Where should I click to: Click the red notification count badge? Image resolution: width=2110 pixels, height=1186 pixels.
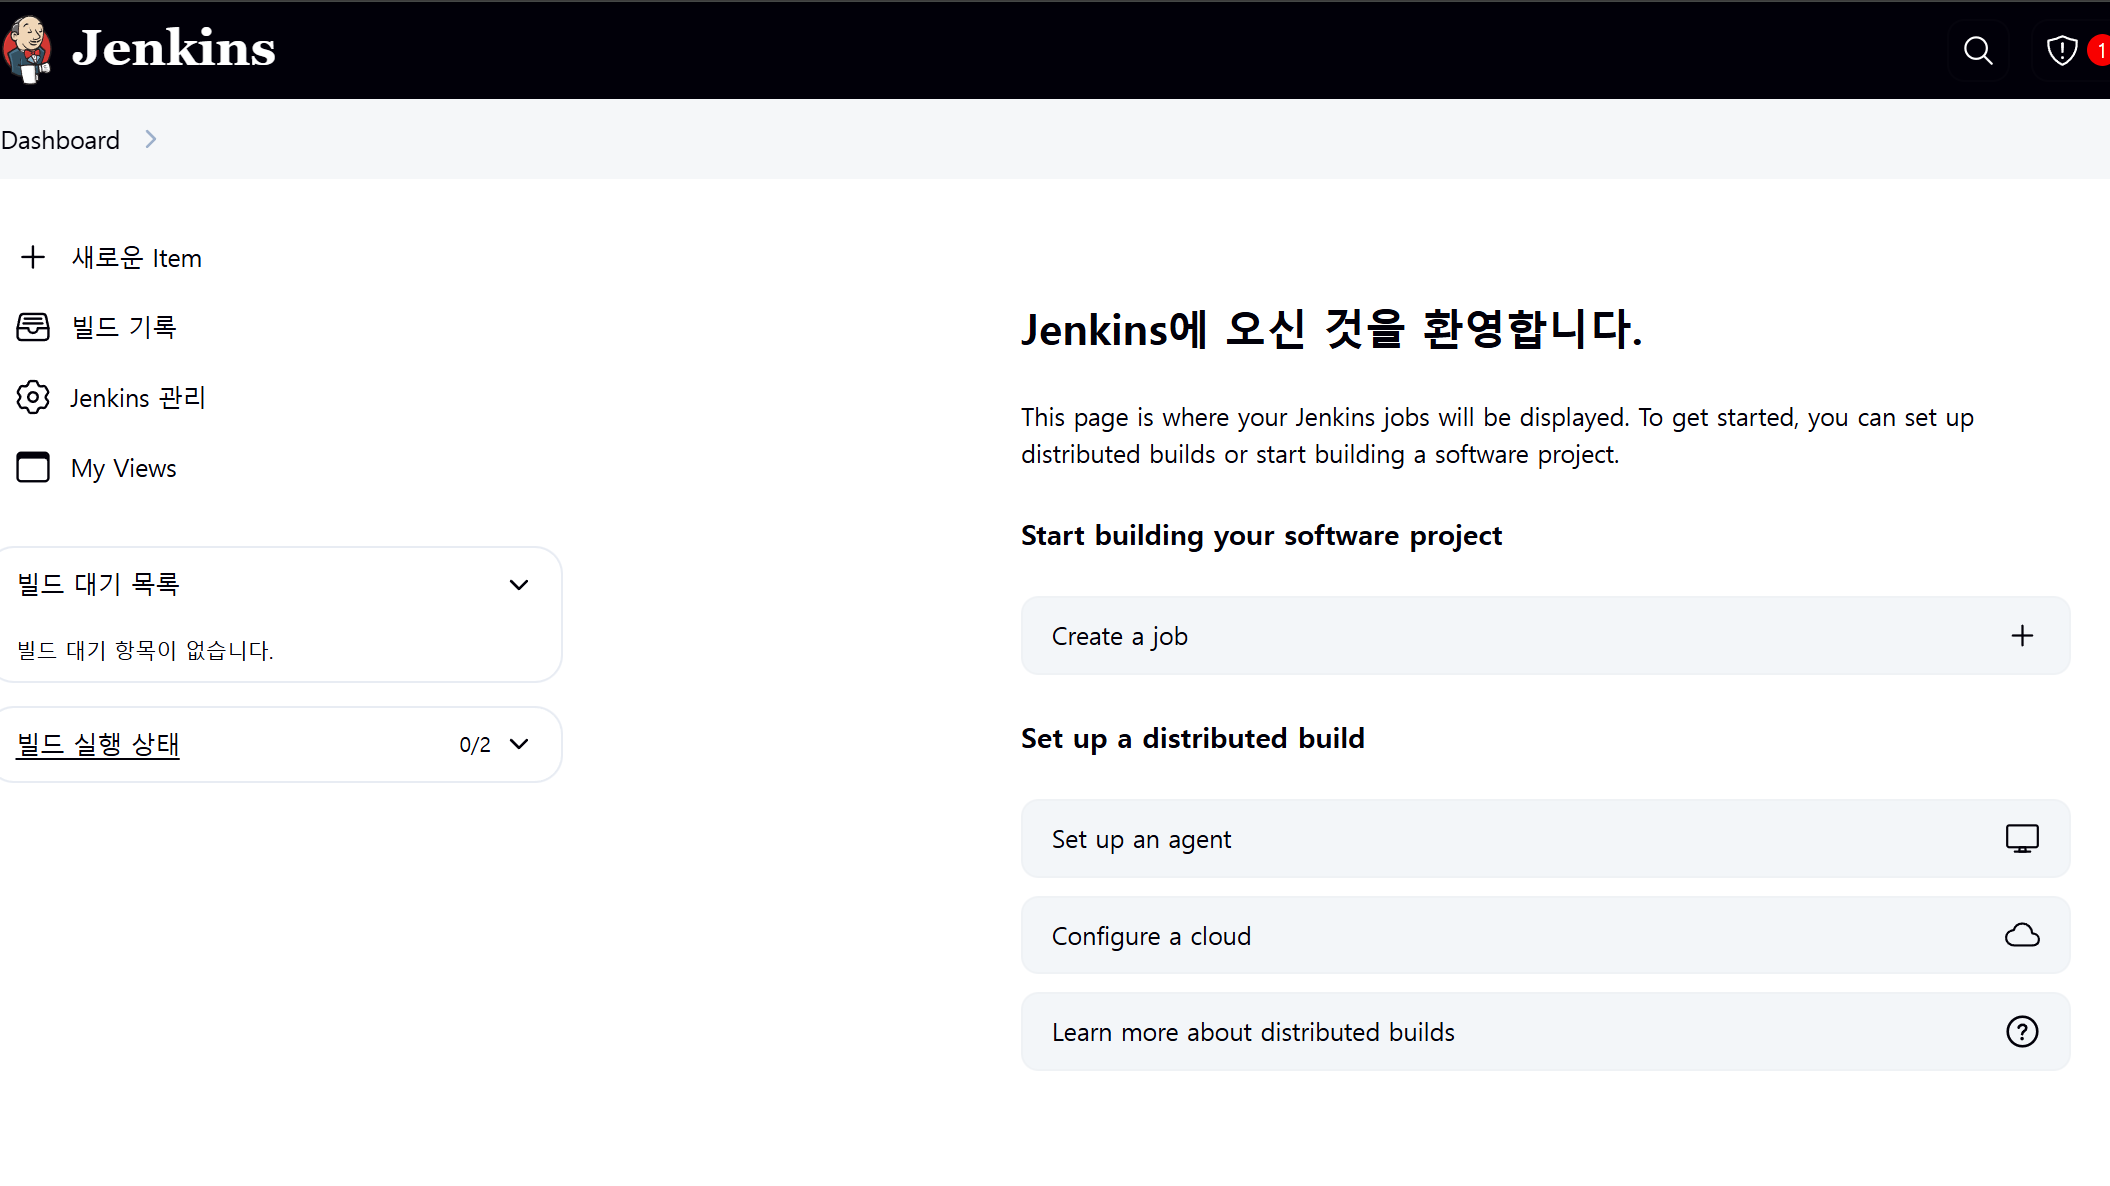click(x=2100, y=50)
